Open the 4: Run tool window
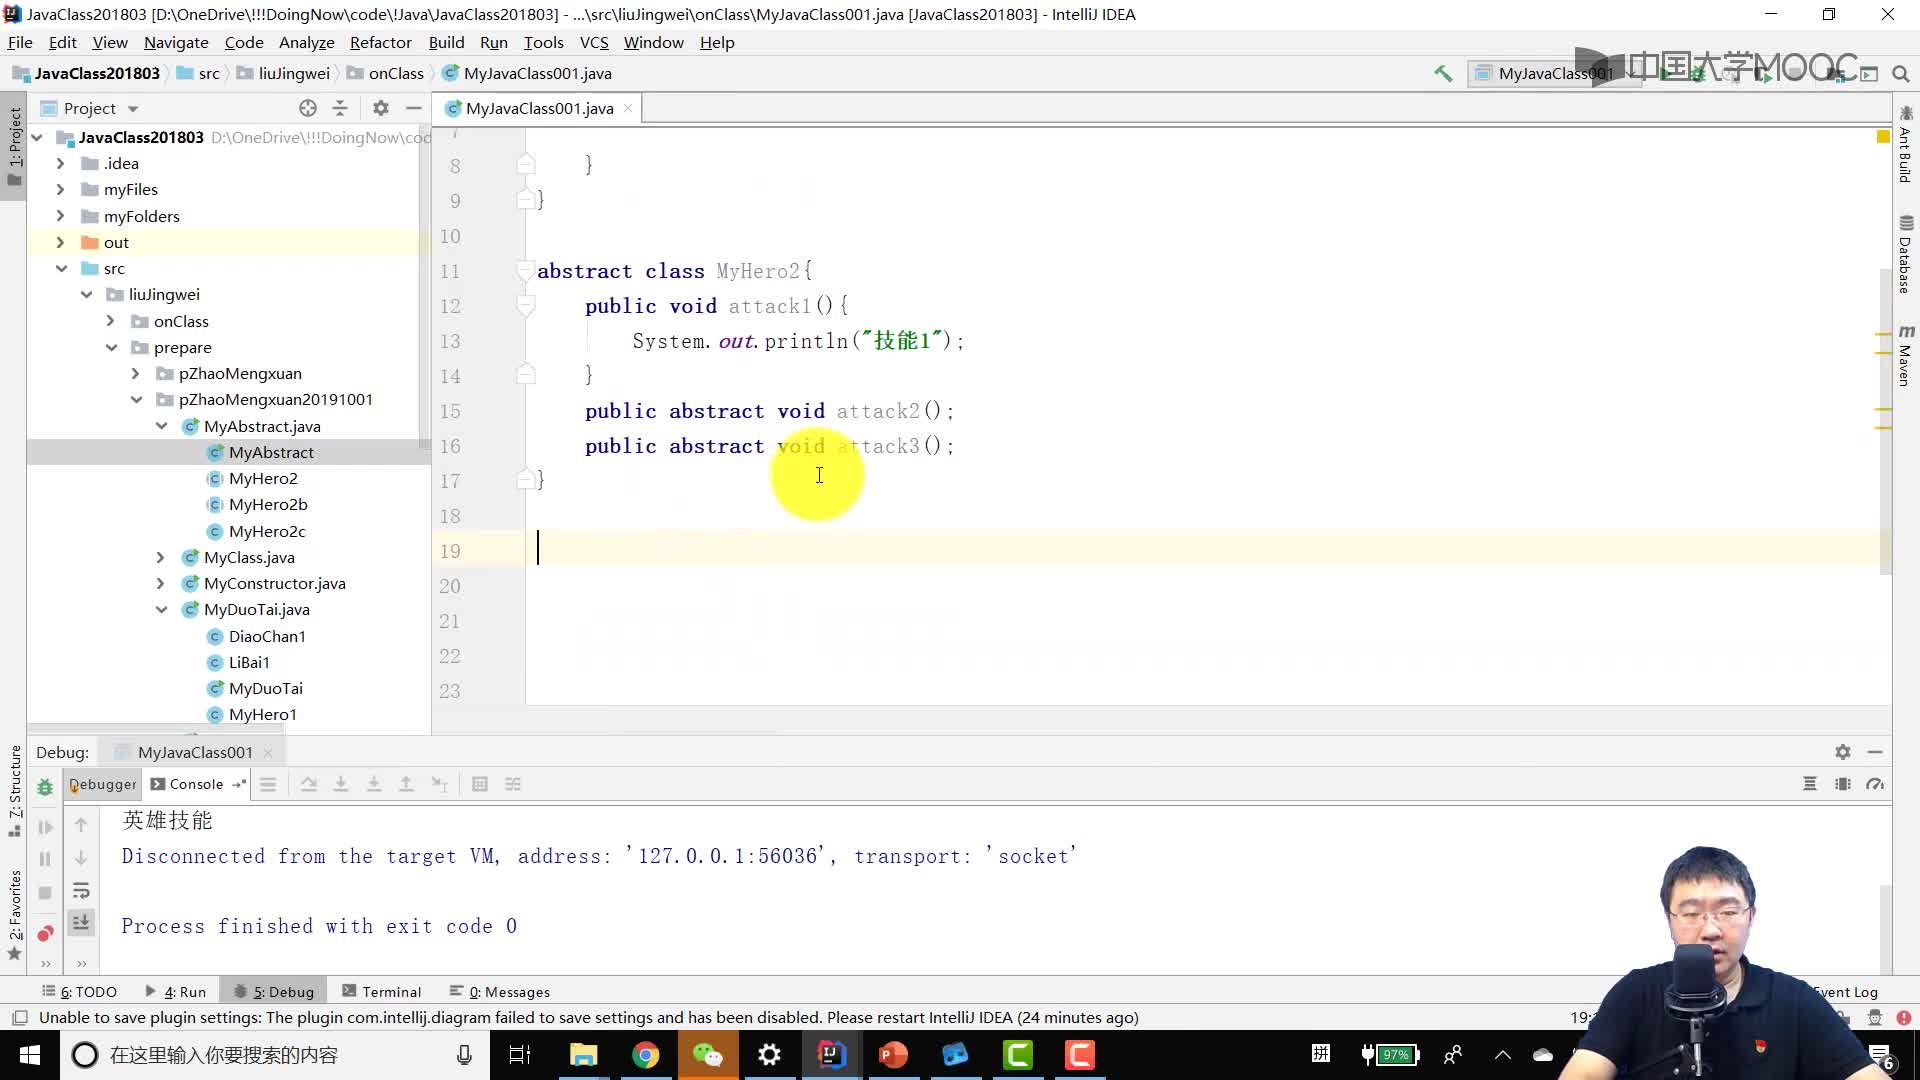1920x1080 pixels. pos(176,991)
